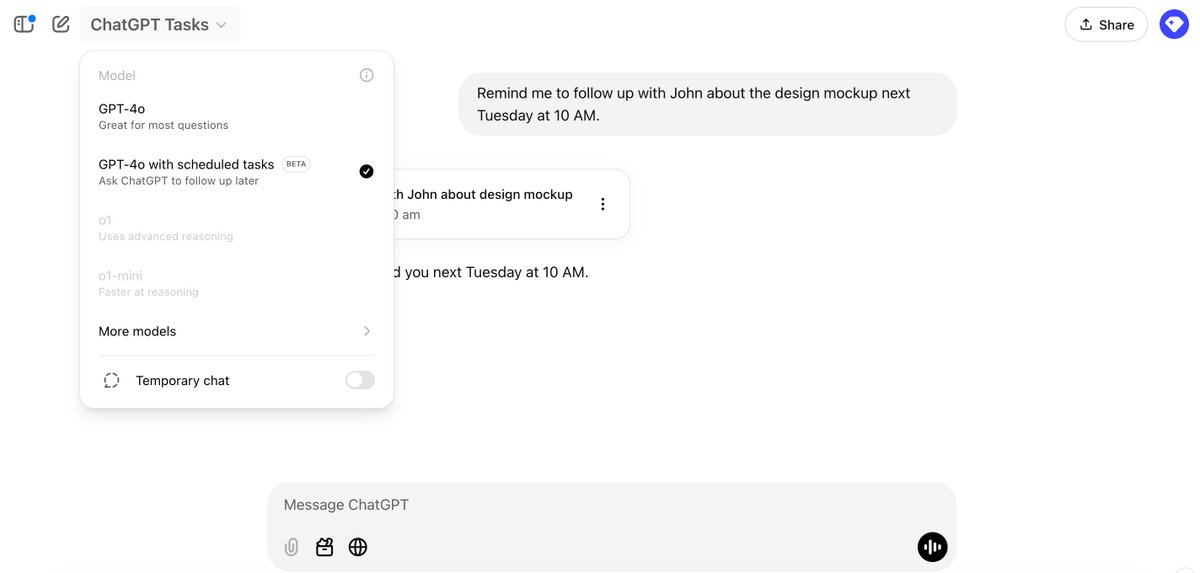Enable web search with the globe icon
This screenshot has width=1200, height=573.
pyautogui.click(x=358, y=547)
